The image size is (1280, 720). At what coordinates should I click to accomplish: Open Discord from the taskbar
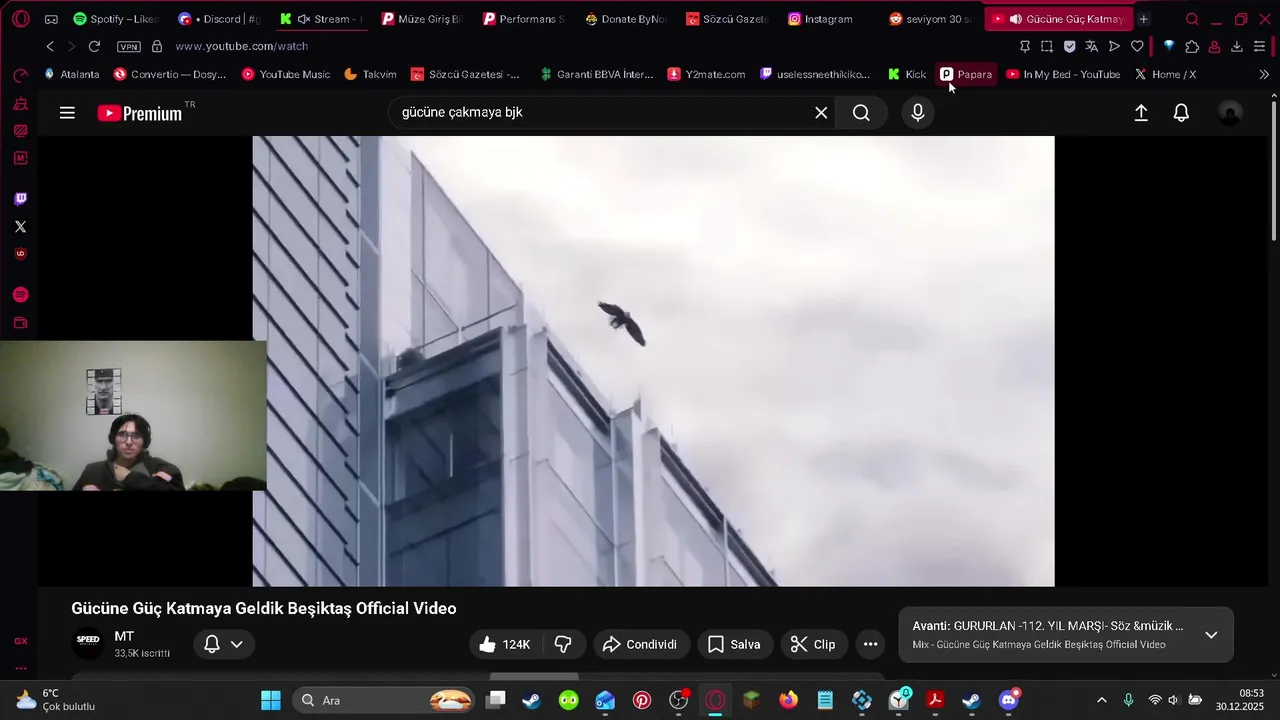[x=1008, y=700]
